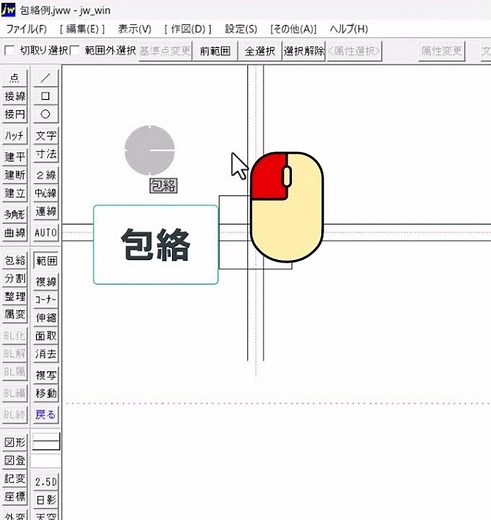Select the 範囲 range selection tool

point(46,261)
